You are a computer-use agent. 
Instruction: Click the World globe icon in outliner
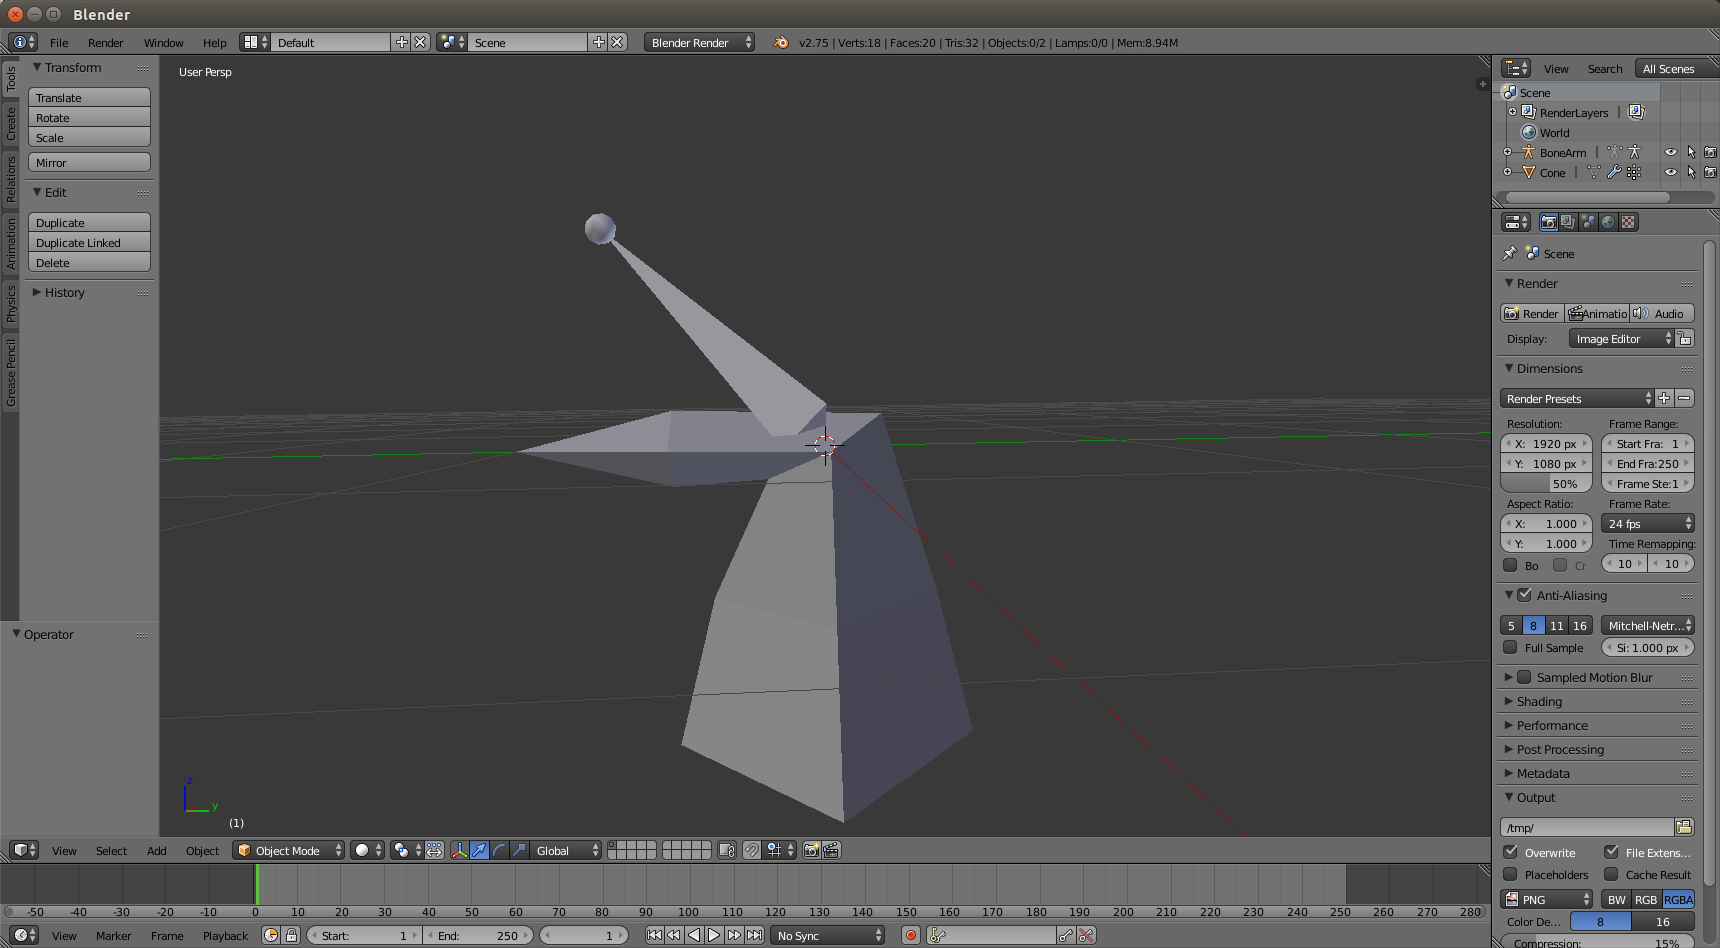(x=1528, y=132)
